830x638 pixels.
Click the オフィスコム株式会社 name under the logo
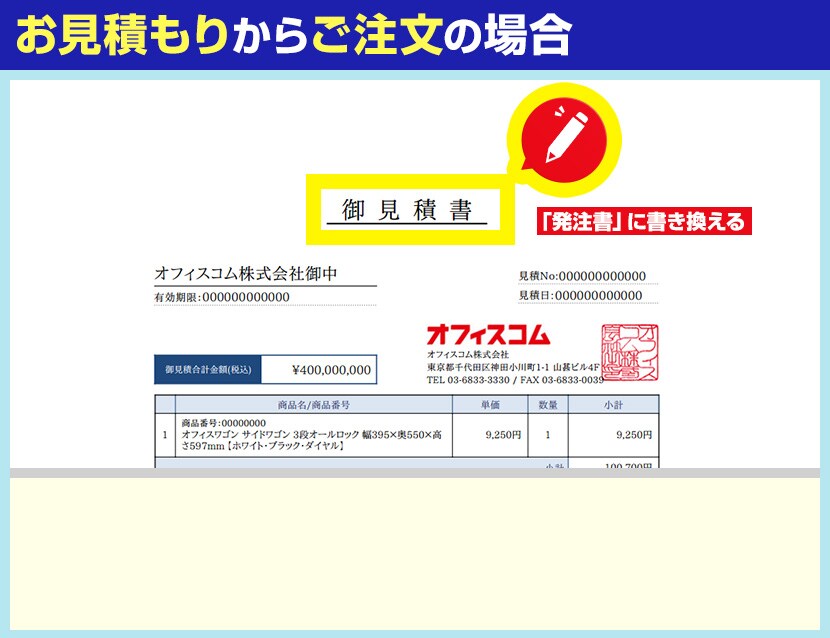click(468, 354)
